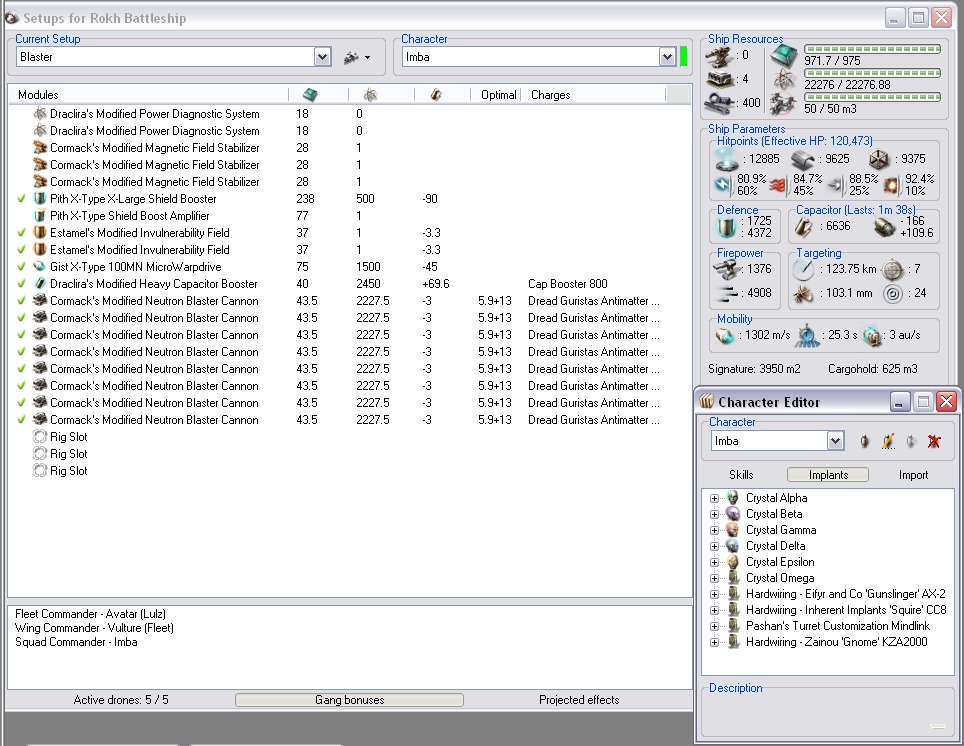The width and height of the screenshot is (964, 746).
Task: Click the CPU resource icon in Ship Resources
Action: coord(784,57)
